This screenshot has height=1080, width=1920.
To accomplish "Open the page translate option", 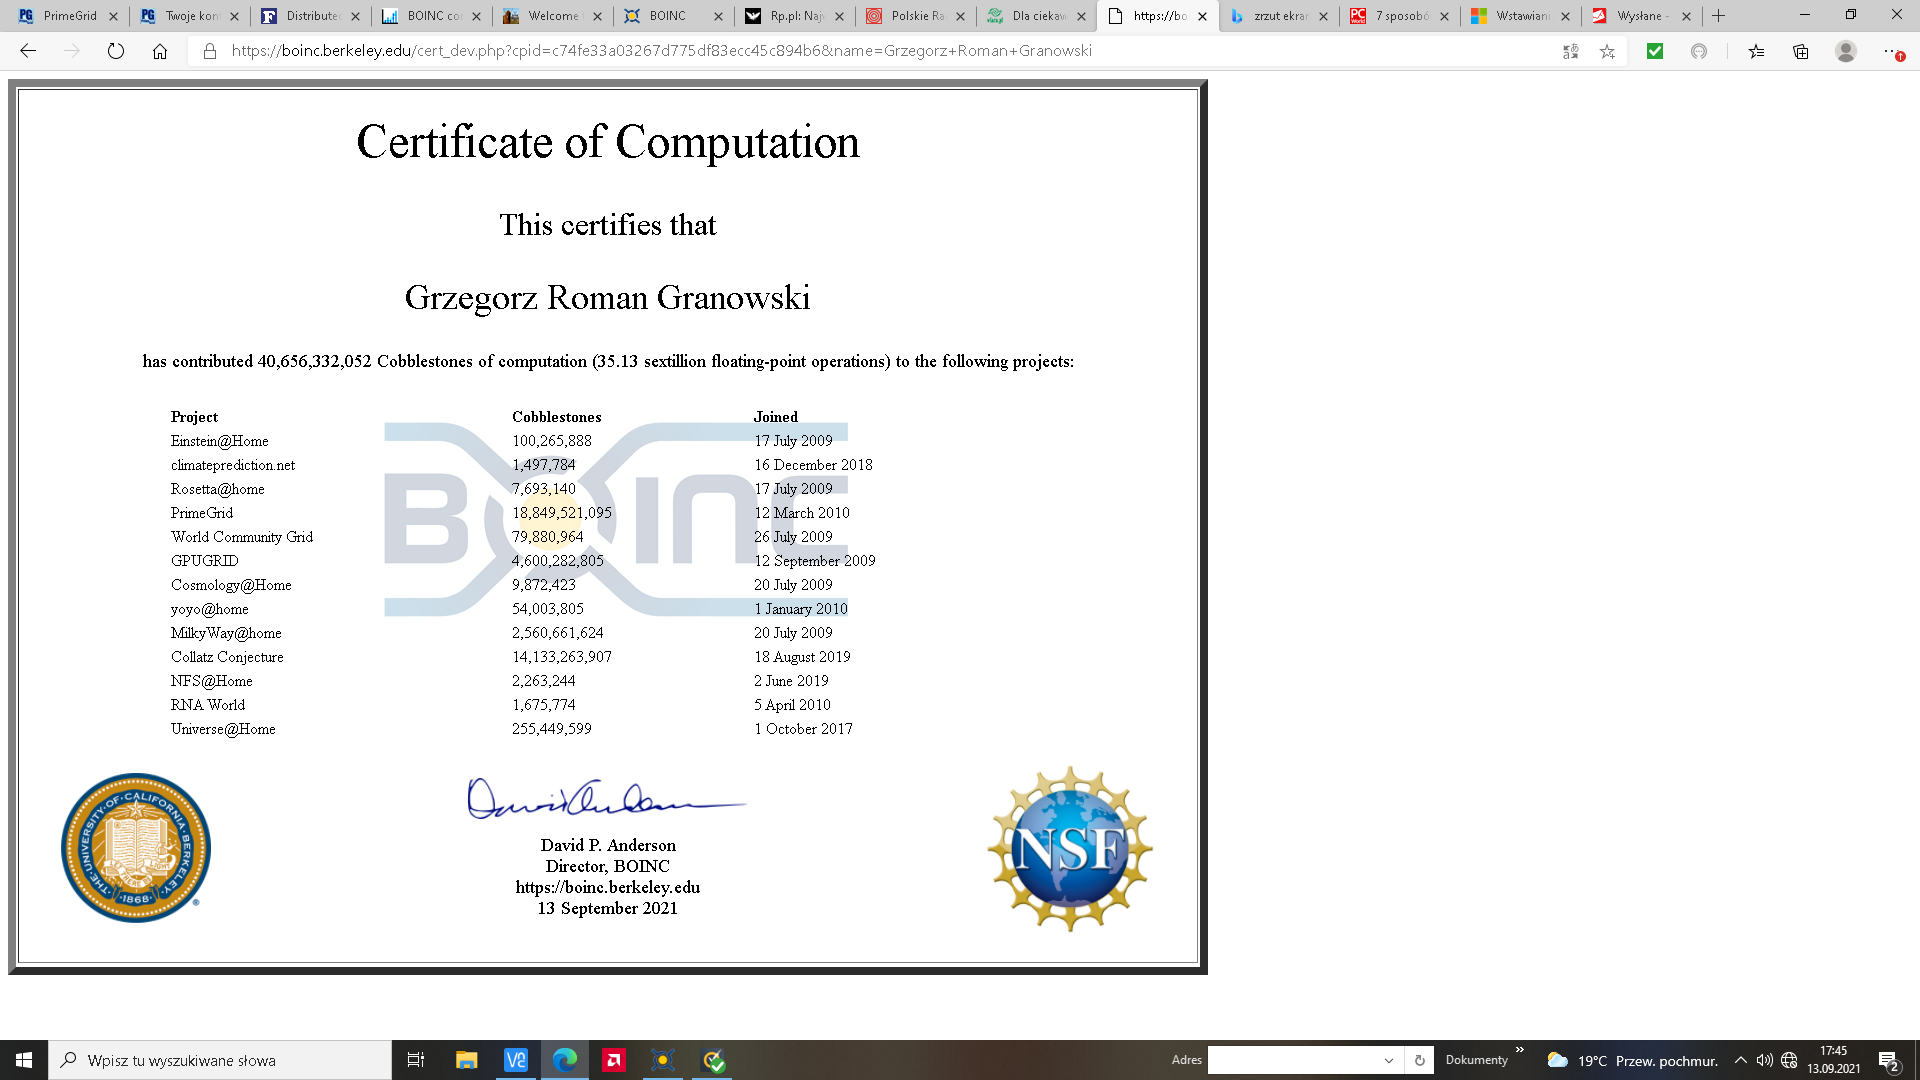I will point(1571,51).
